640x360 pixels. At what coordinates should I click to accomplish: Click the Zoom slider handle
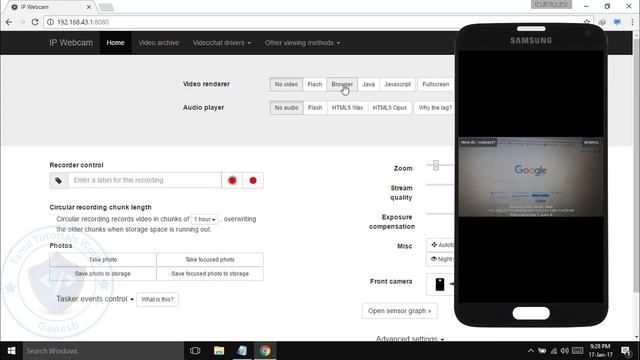[x=436, y=165]
